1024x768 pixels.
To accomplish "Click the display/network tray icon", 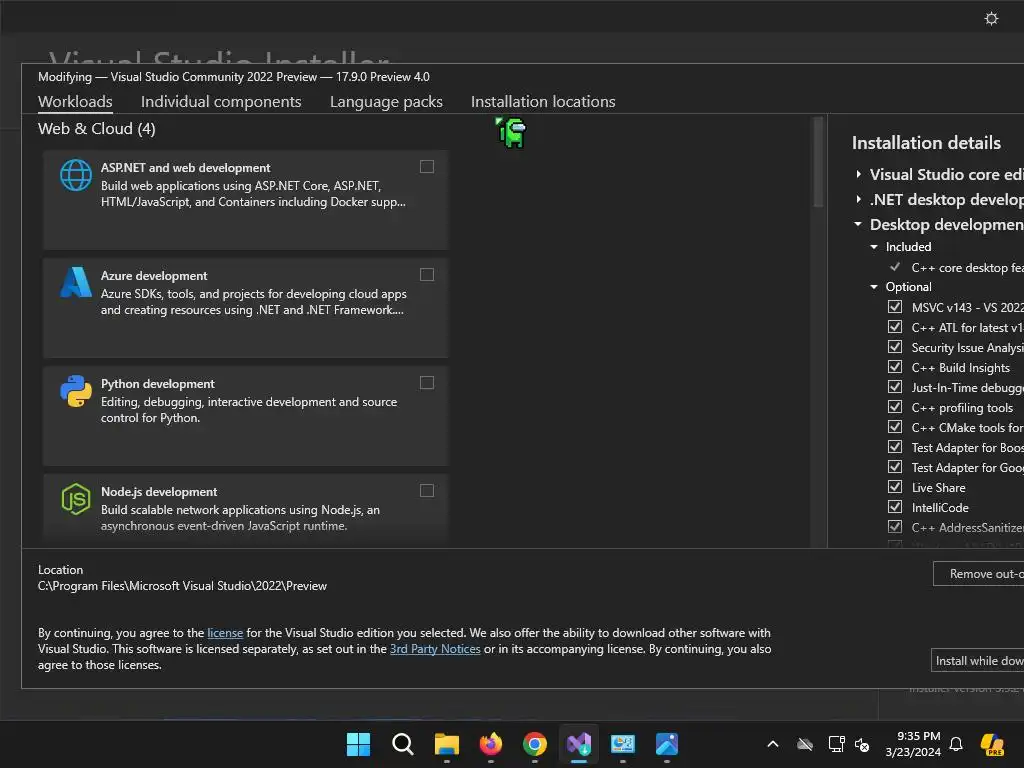I will click(x=836, y=744).
